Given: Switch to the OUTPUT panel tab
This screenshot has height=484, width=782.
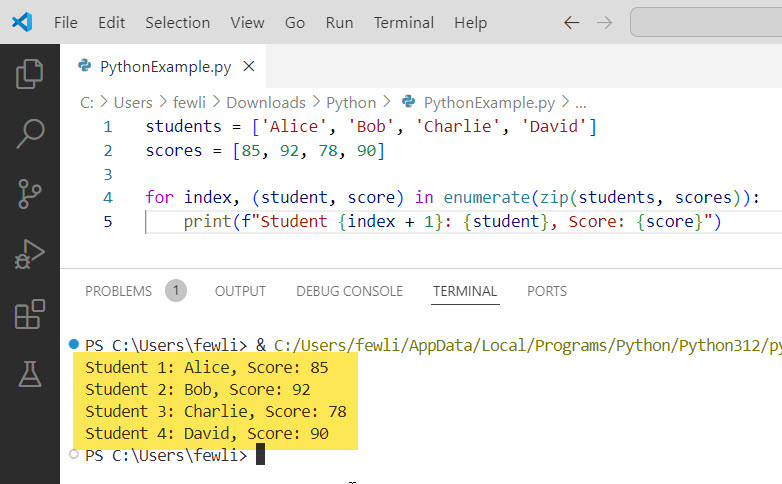Looking at the screenshot, I should pyautogui.click(x=240, y=291).
